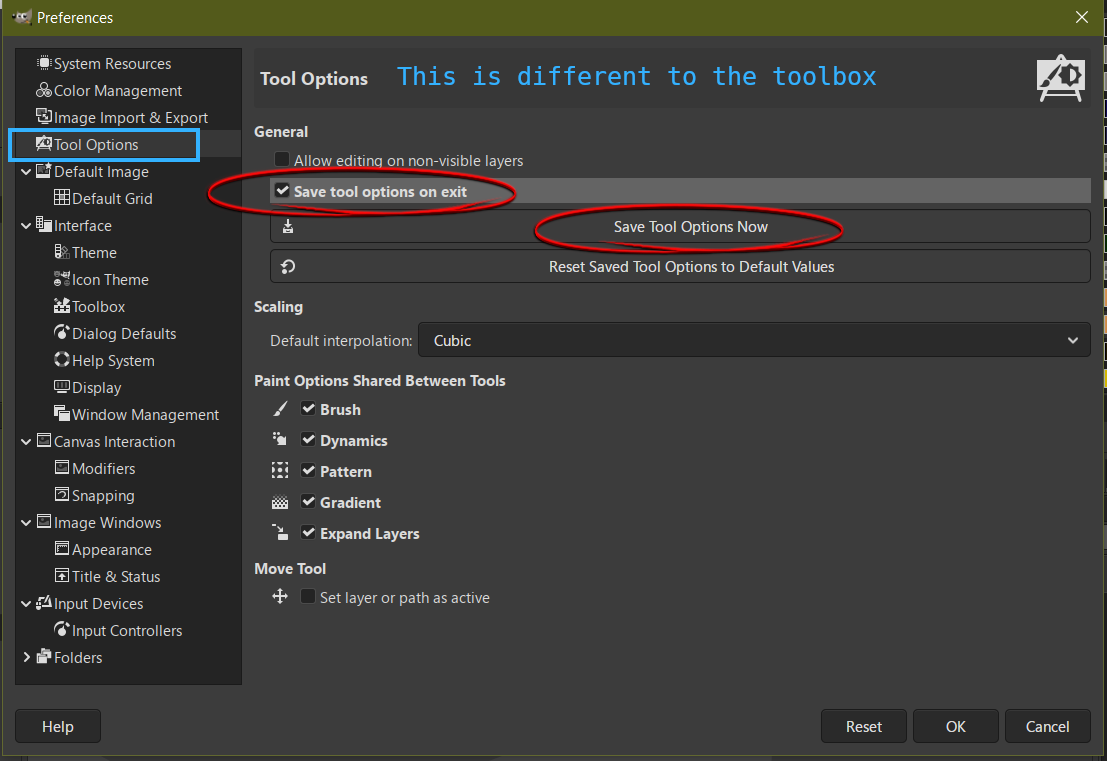Click the Window Management icon
The image size is (1107, 761).
[62, 414]
